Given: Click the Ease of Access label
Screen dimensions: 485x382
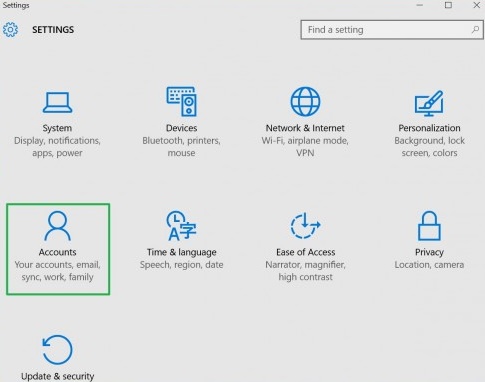Looking at the screenshot, I should tap(306, 252).
